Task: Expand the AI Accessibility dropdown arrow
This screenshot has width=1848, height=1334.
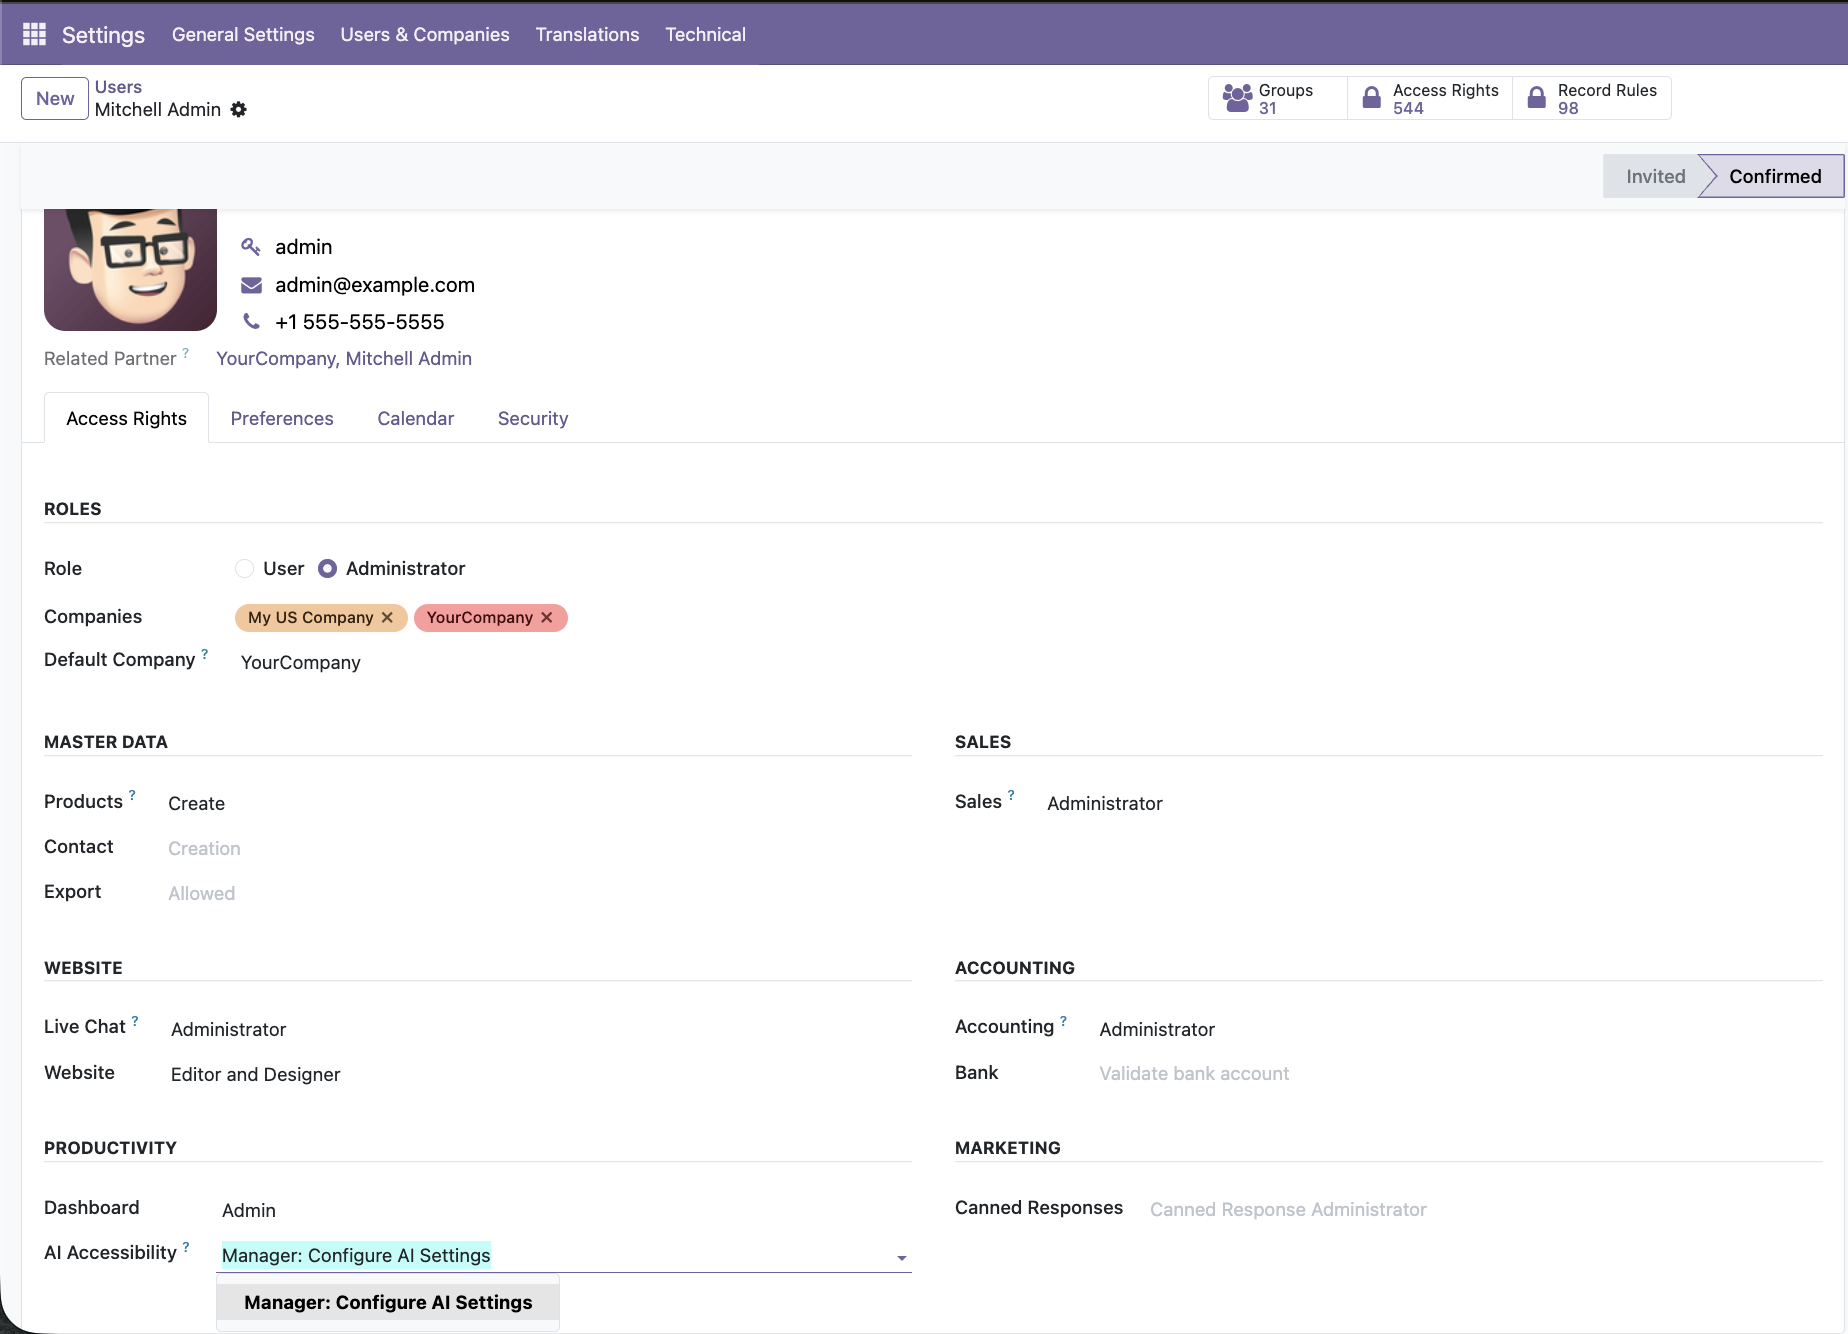Action: (x=902, y=1258)
